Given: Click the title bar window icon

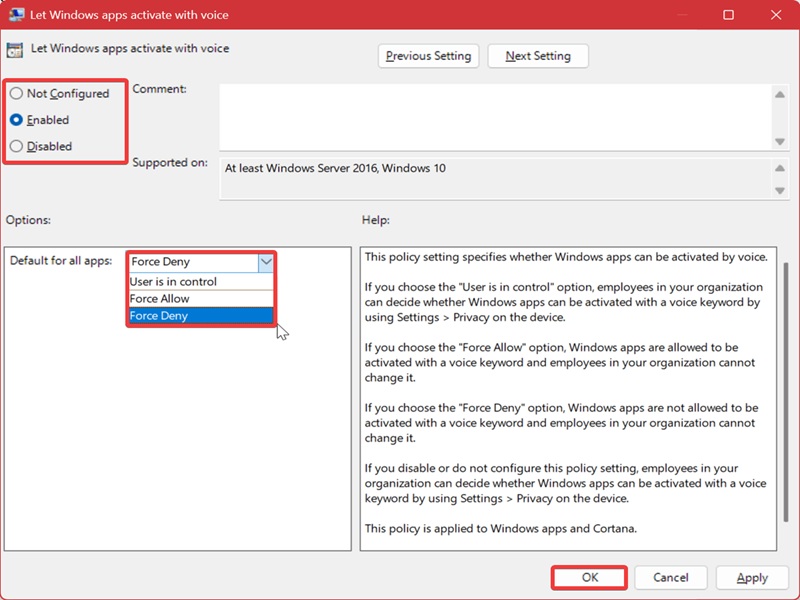Looking at the screenshot, I should pyautogui.click(x=16, y=14).
